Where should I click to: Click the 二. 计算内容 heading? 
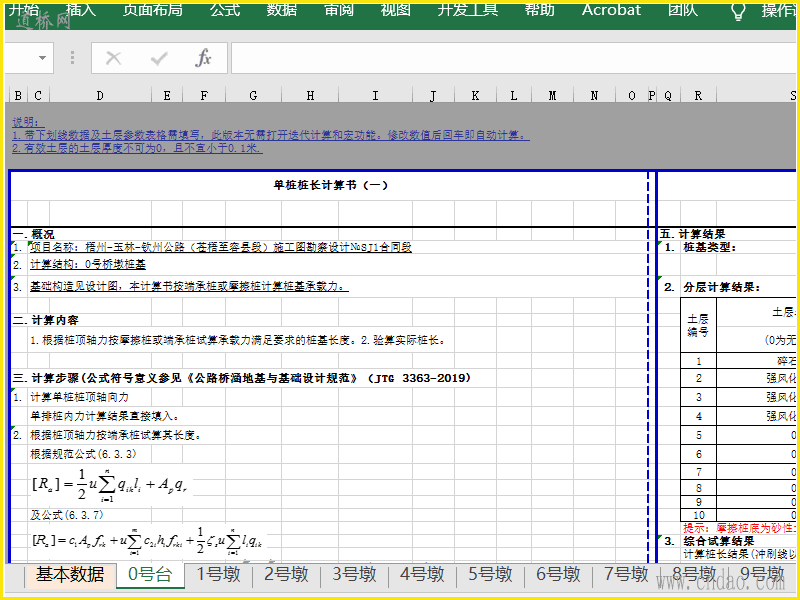coord(45,320)
